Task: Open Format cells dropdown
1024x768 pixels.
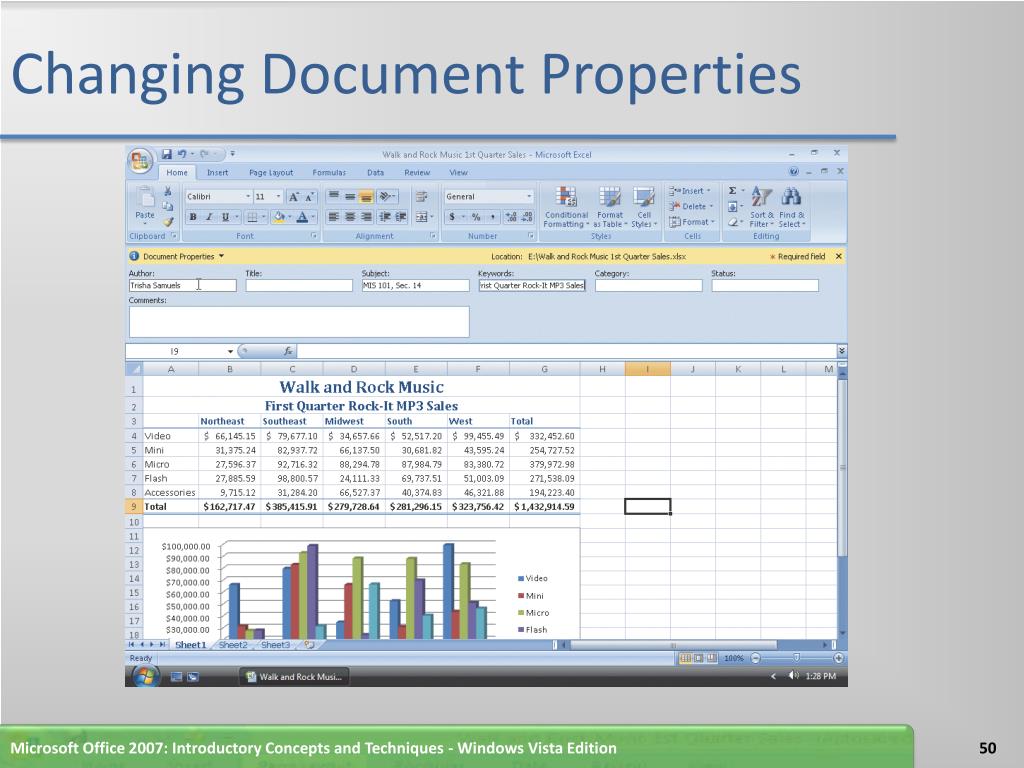Action: [x=692, y=222]
